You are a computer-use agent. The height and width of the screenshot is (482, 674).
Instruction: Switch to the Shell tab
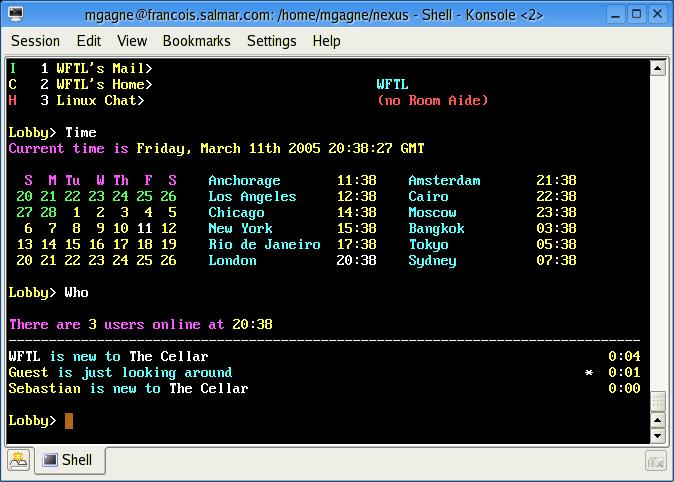click(x=70, y=460)
